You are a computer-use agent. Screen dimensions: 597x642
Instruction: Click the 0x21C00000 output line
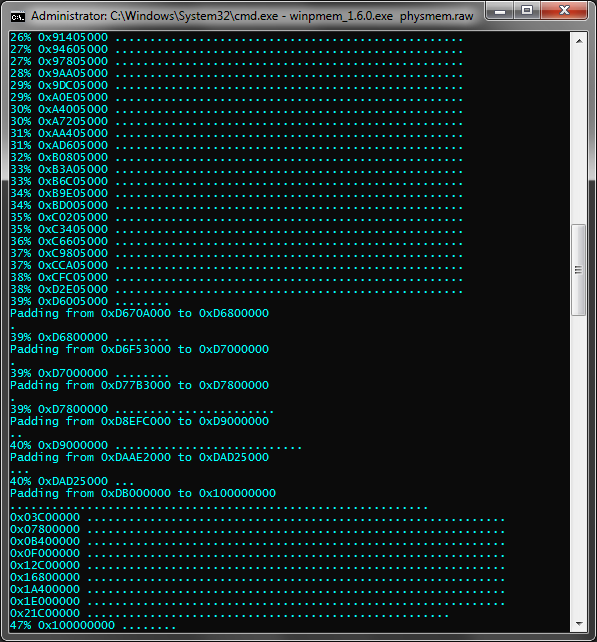[229, 613]
